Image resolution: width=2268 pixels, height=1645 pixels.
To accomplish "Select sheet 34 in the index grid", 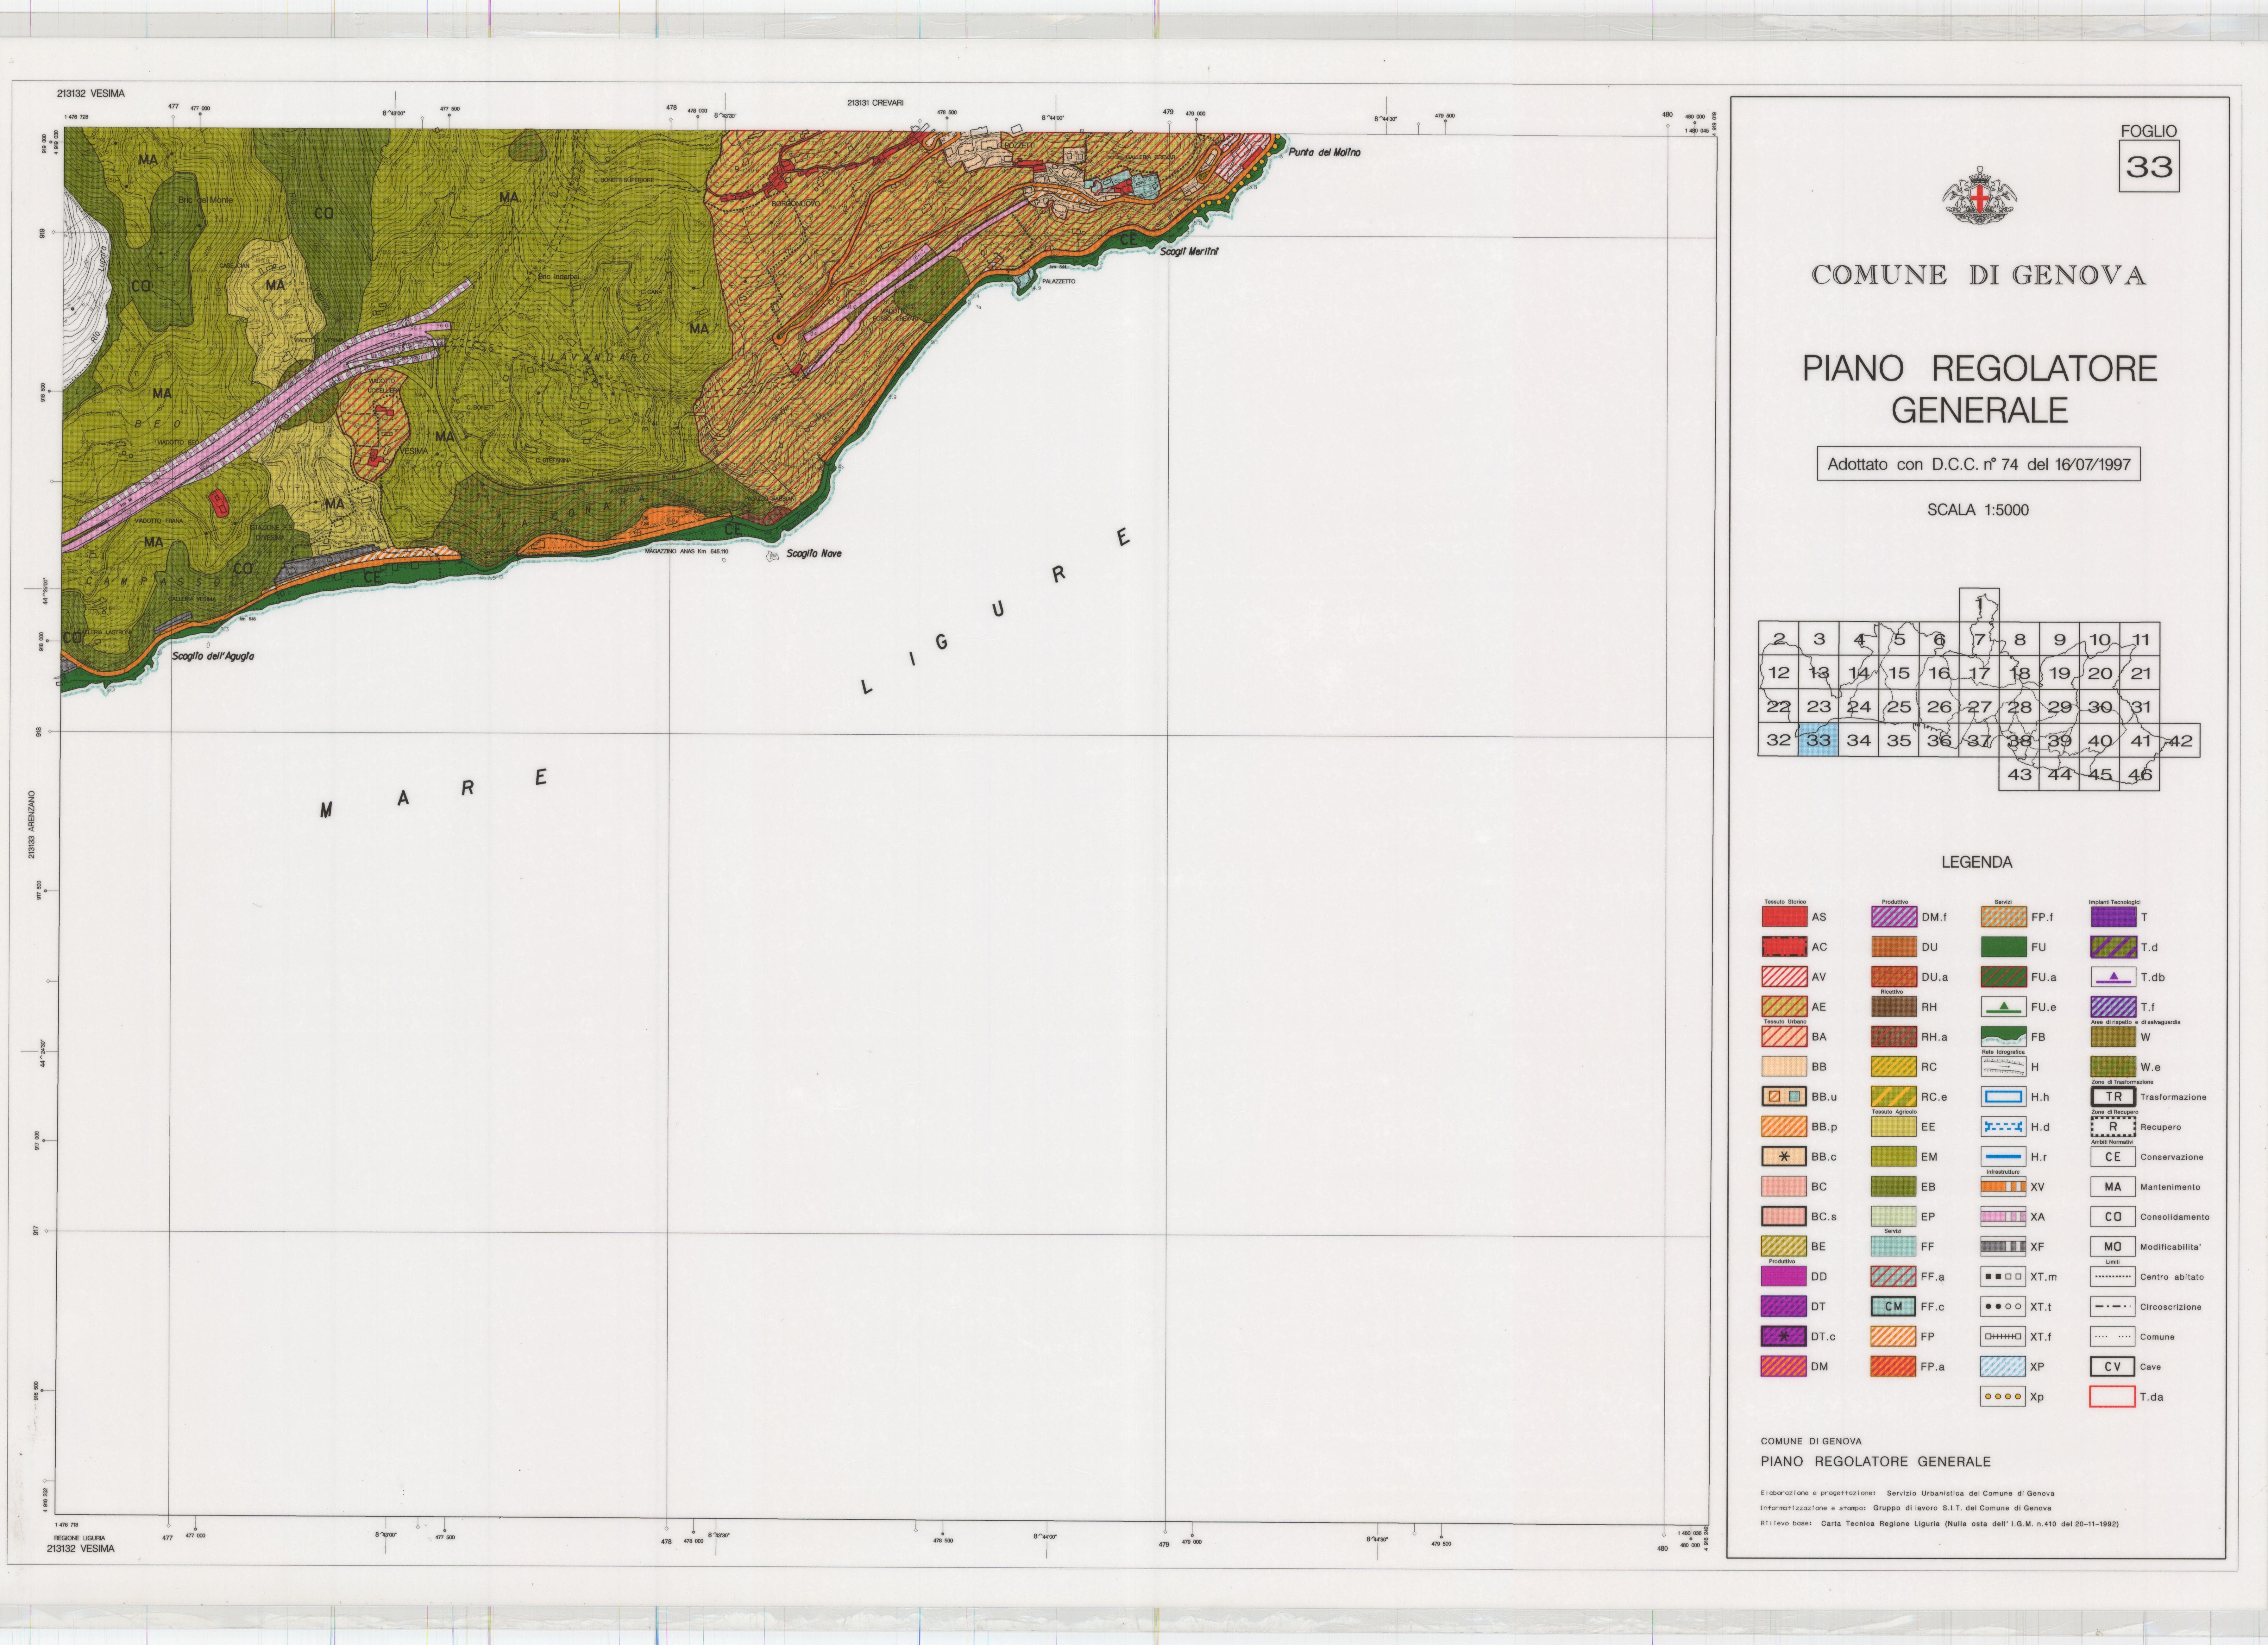I will coord(1858,740).
